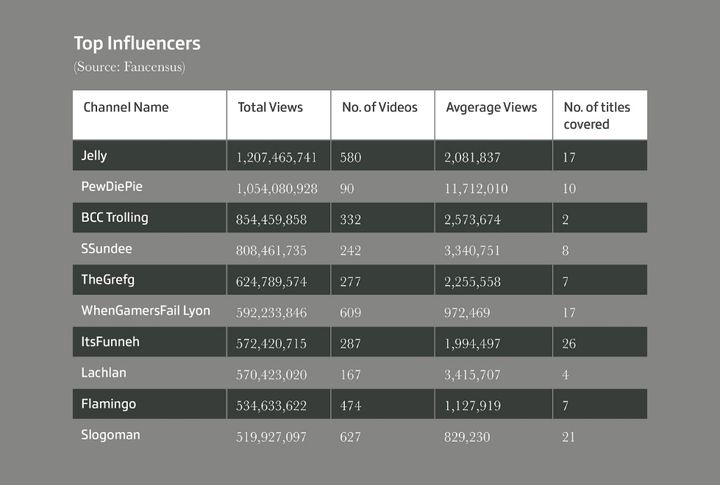
Task: Select the Flamingo channel cell
Action: tap(110, 404)
